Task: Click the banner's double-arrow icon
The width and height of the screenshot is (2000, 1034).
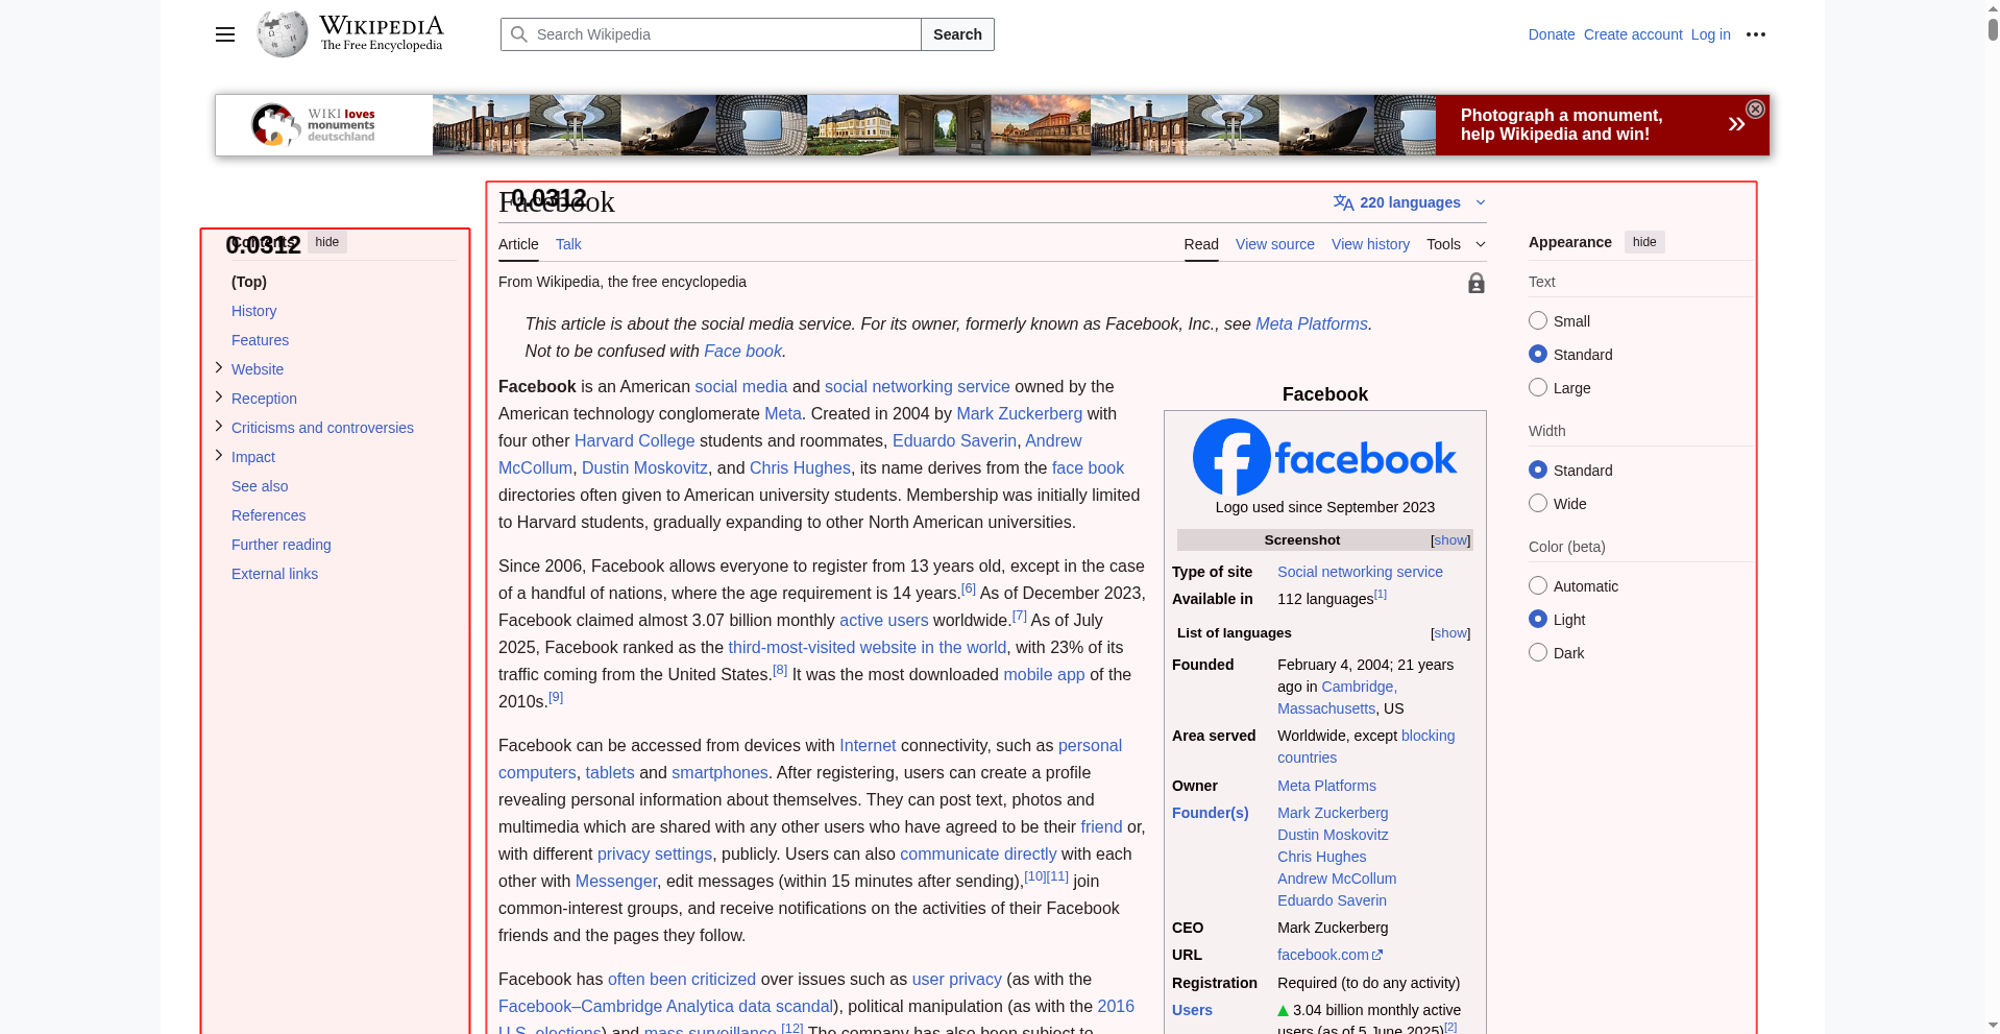Action: (x=1737, y=124)
